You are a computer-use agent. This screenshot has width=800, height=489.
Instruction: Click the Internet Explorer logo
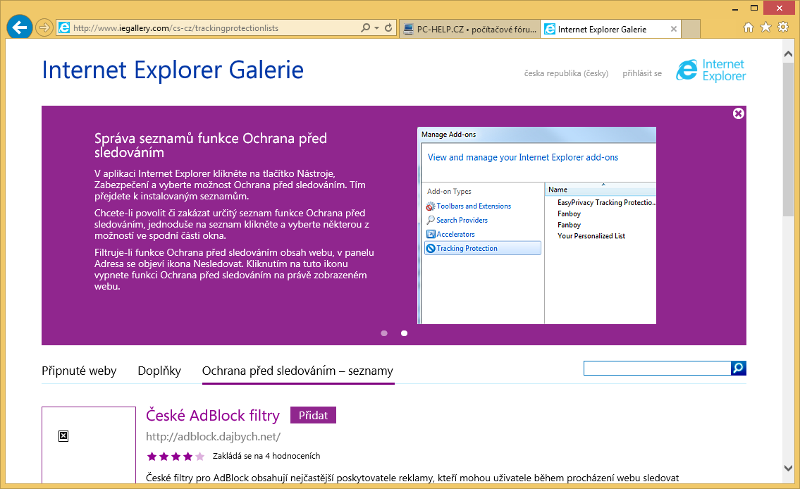(711, 70)
